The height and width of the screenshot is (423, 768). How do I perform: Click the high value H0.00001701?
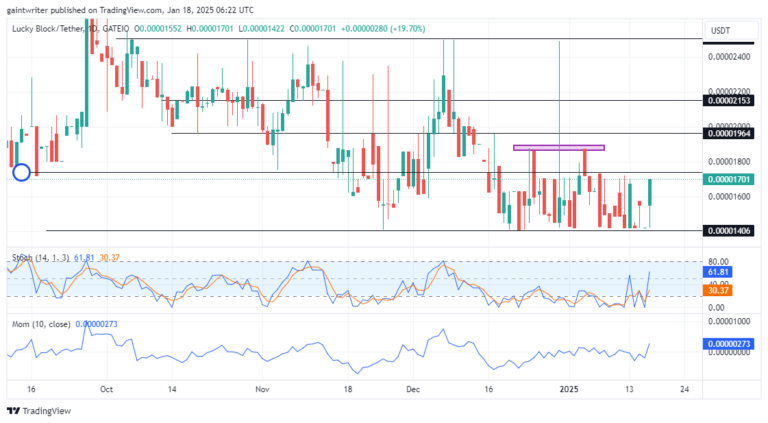coord(210,29)
